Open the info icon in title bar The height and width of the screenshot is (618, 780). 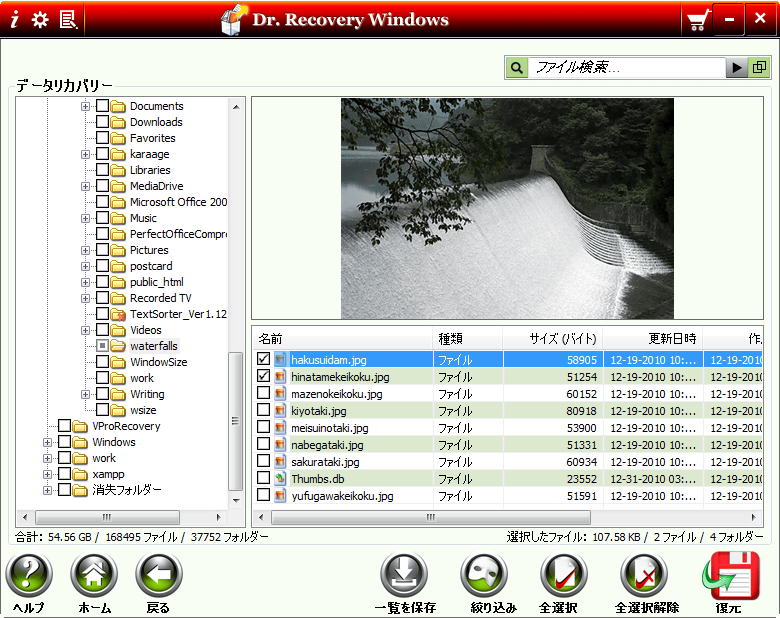[15, 19]
